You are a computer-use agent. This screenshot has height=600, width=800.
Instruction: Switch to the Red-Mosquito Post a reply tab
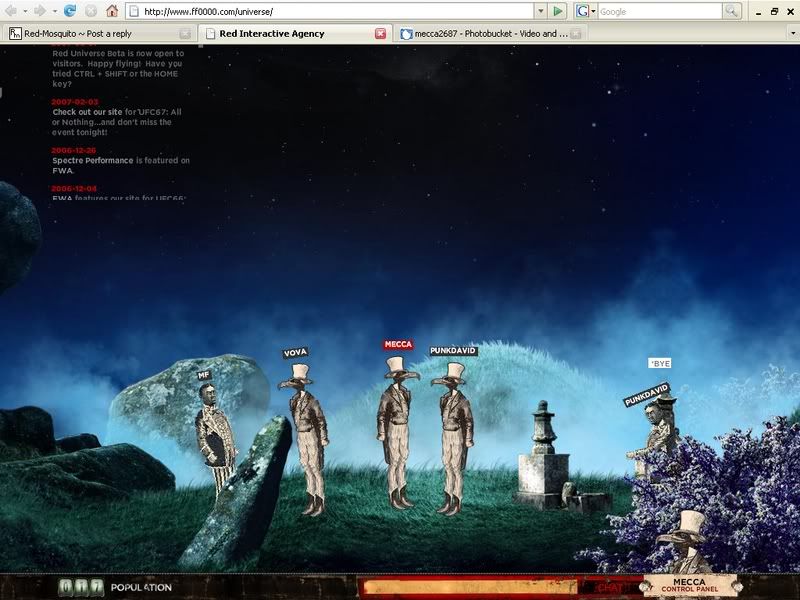point(97,33)
